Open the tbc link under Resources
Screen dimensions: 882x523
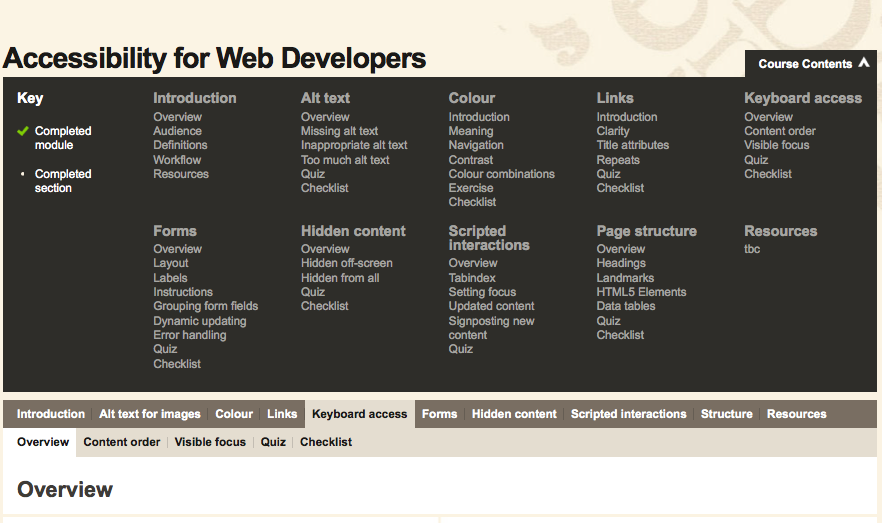[752, 249]
